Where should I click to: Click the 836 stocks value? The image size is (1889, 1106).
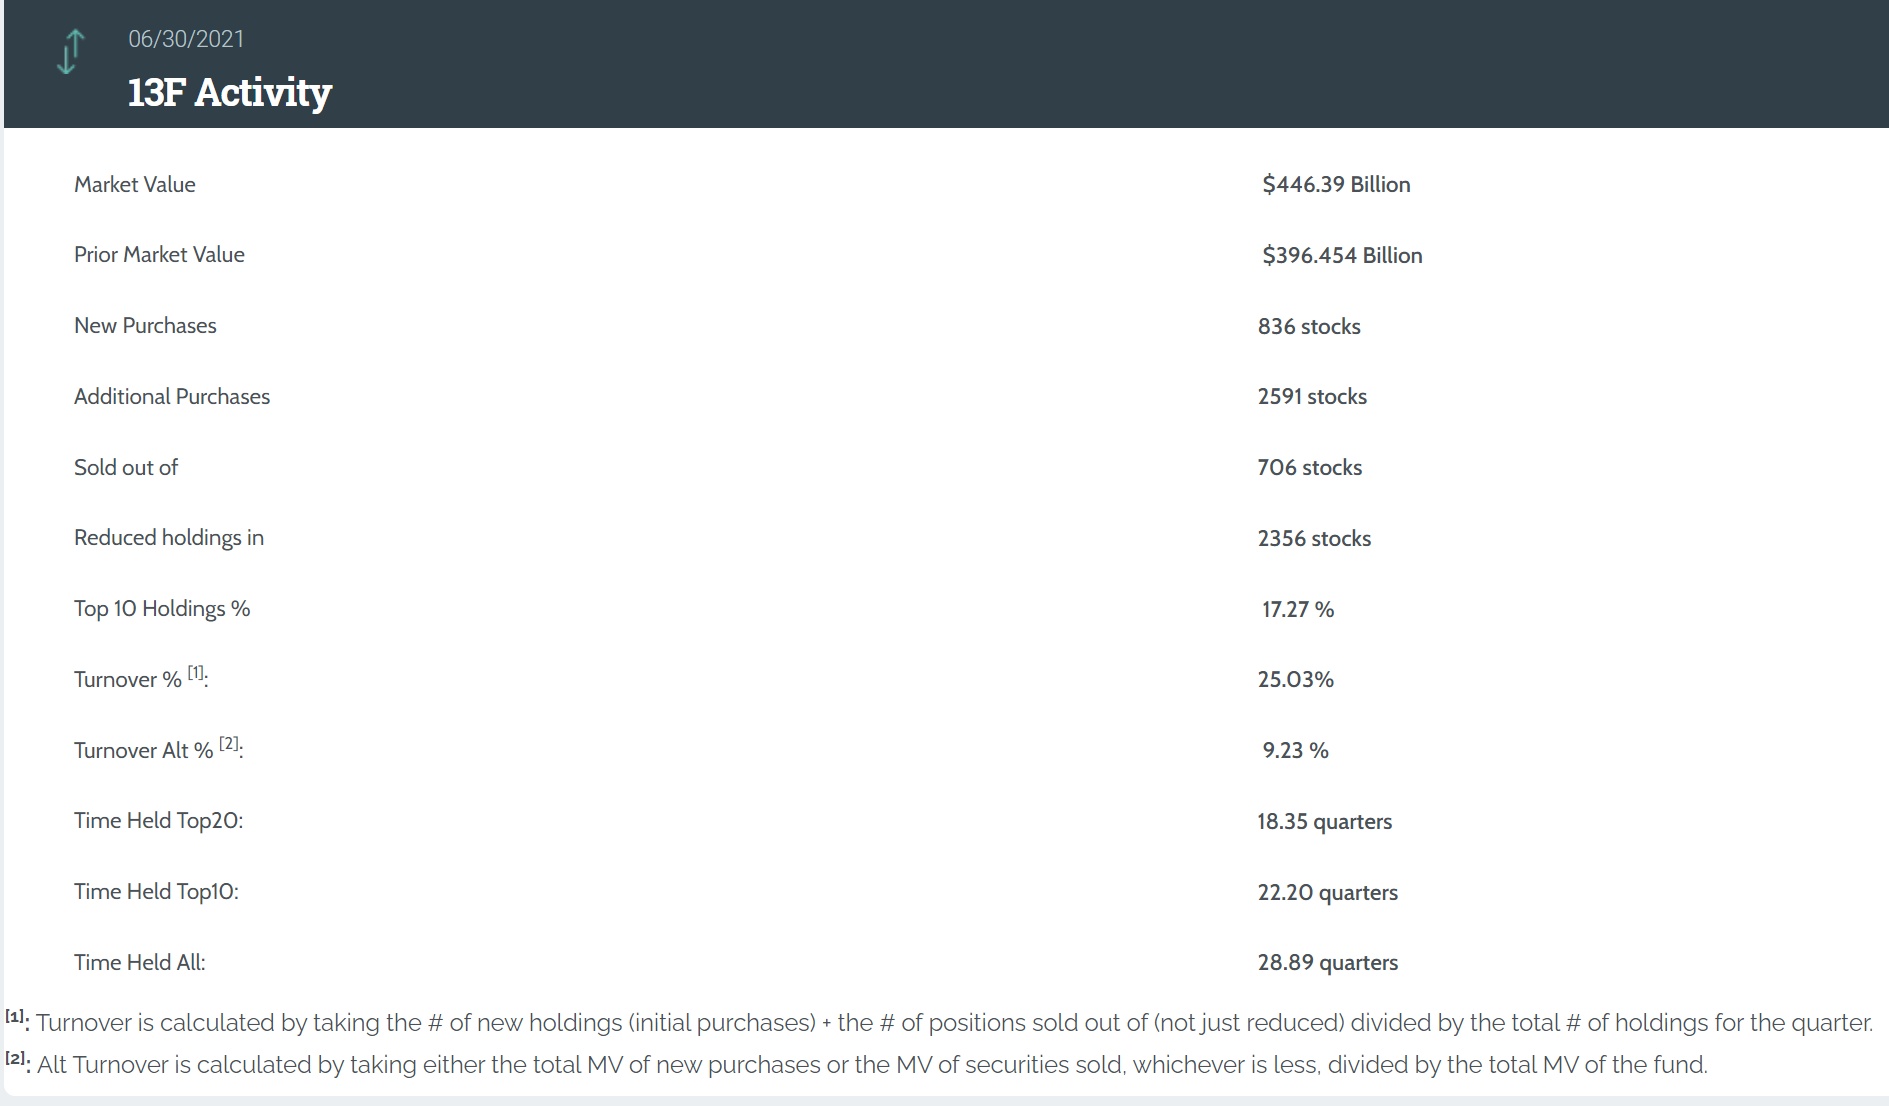click(1309, 326)
